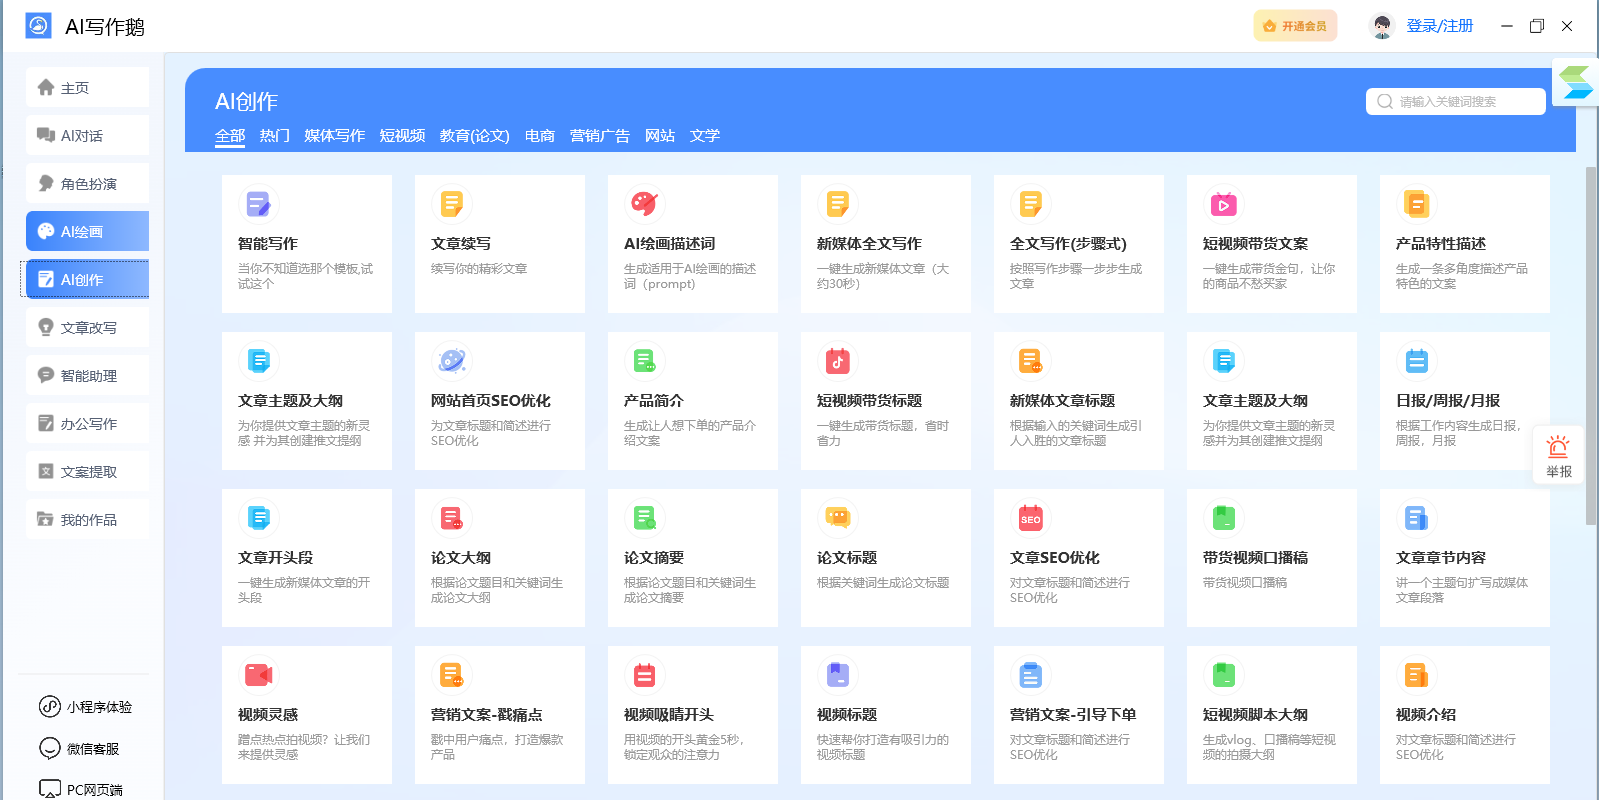Click the user avatar icon
Image resolution: width=1599 pixels, height=800 pixels.
[x=1382, y=26]
